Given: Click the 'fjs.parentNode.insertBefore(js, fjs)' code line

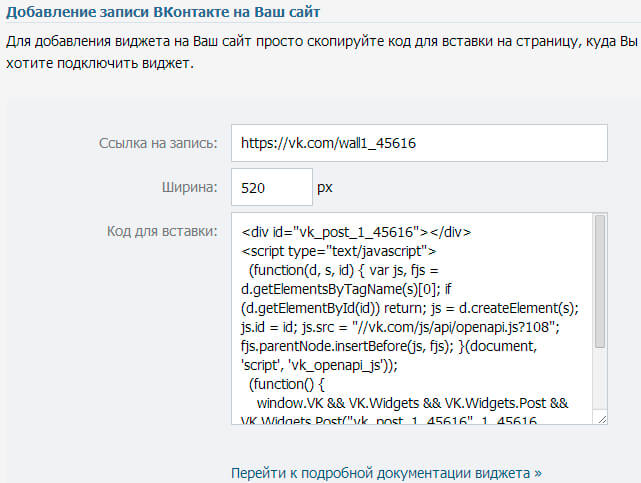Looking at the screenshot, I should (400, 346).
